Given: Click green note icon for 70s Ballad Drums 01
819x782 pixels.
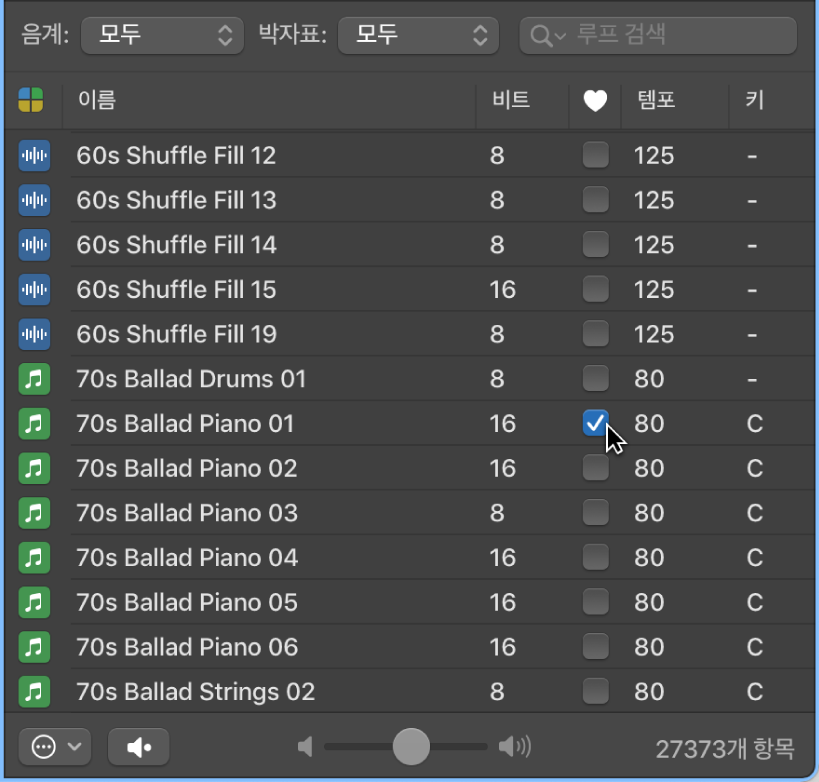Looking at the screenshot, I should [x=34, y=380].
